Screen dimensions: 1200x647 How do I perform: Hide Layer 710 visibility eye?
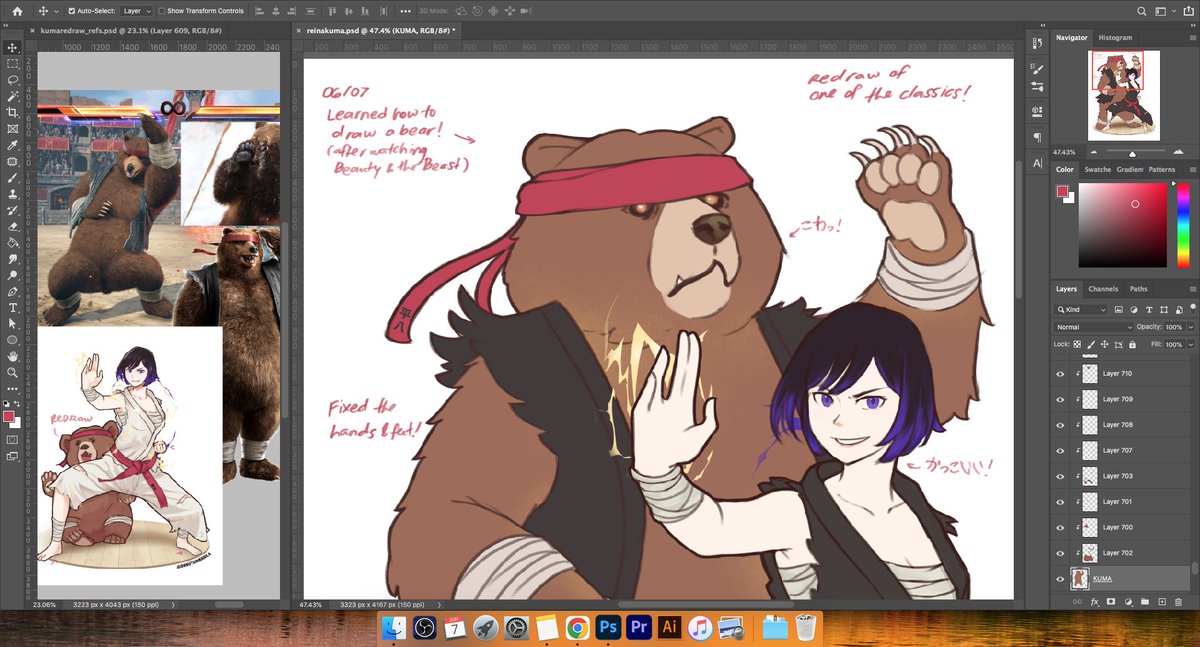coord(1060,373)
